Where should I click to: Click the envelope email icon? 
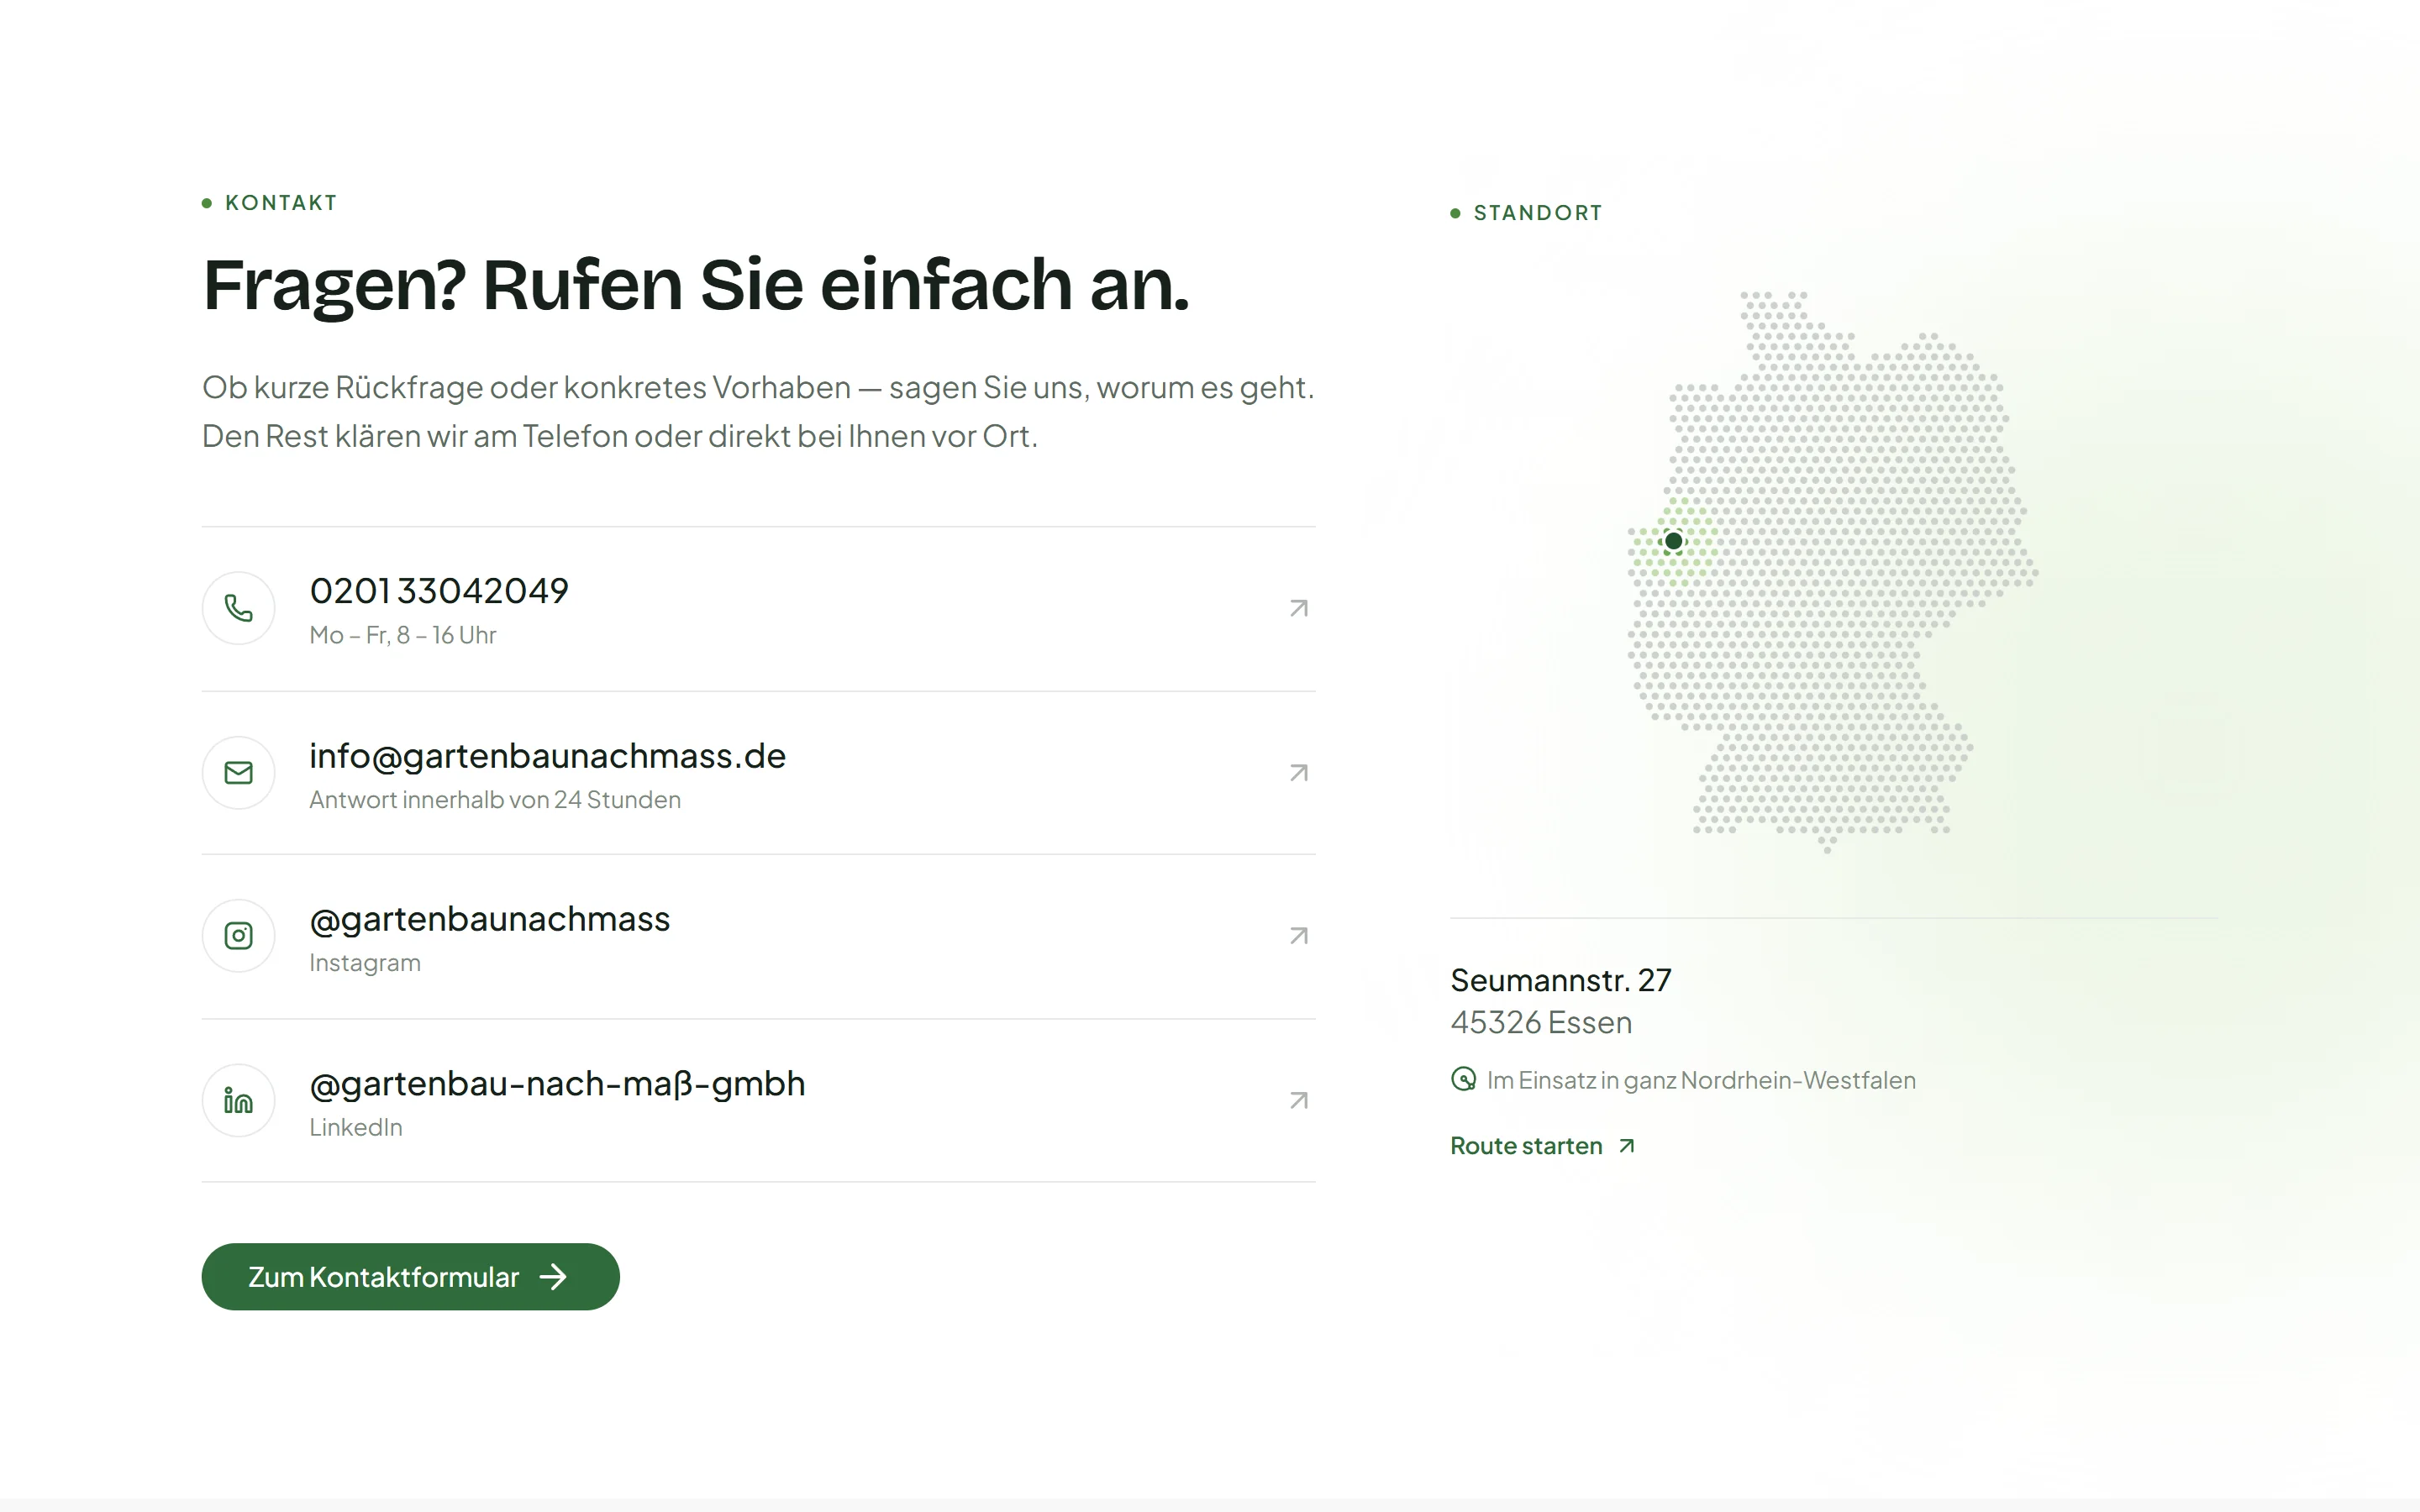click(x=238, y=773)
